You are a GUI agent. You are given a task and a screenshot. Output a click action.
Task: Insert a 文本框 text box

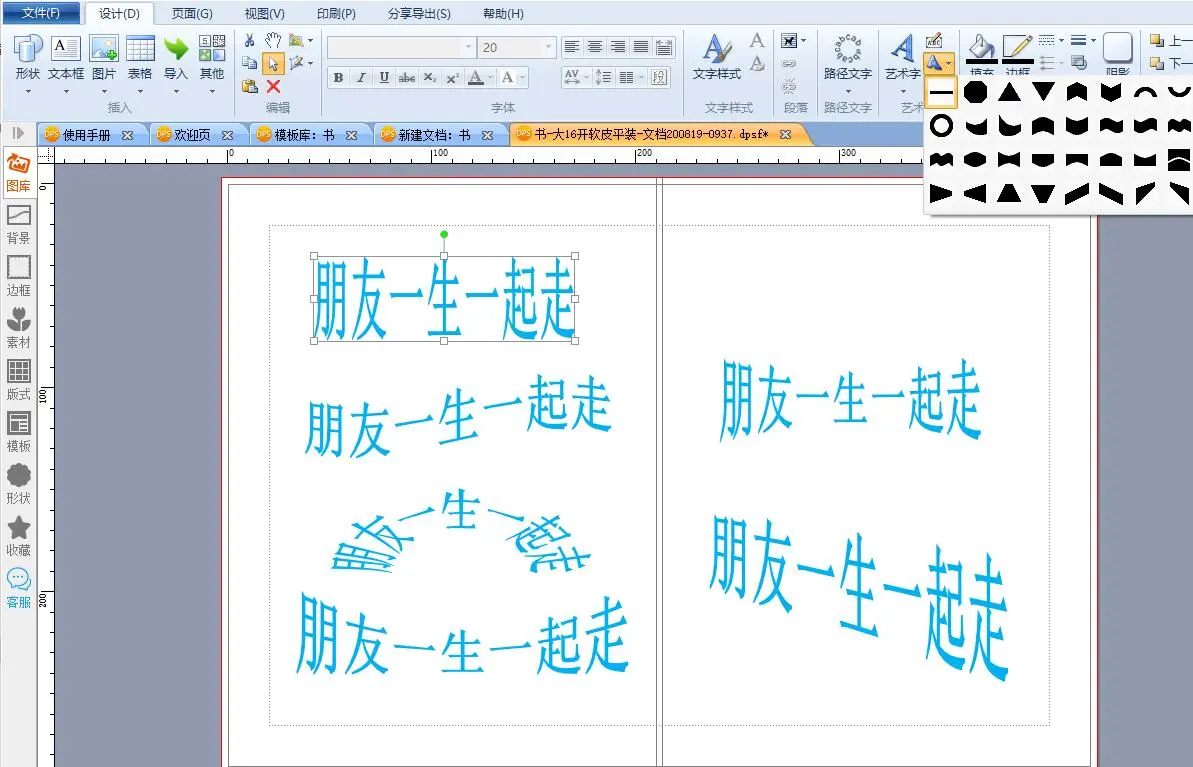(x=65, y=57)
